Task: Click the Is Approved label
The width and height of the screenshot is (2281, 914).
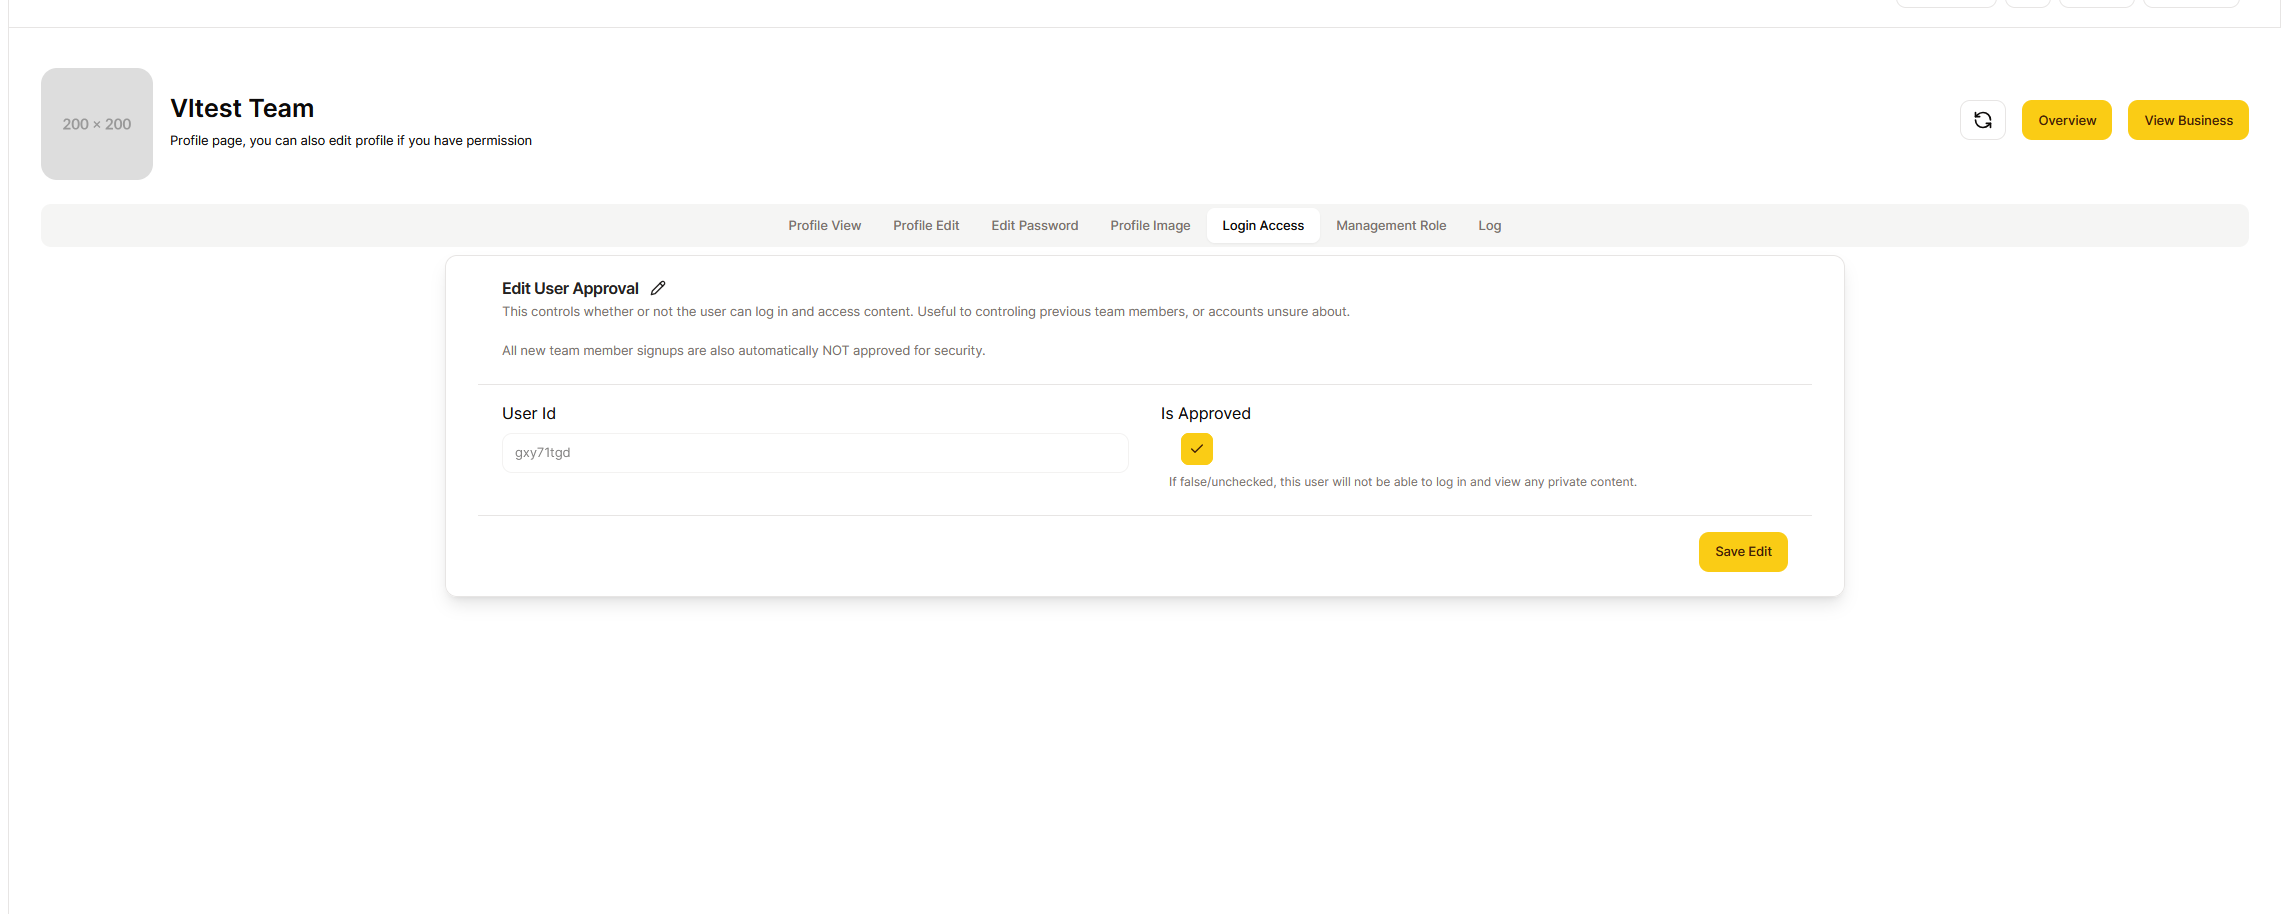Action: [1205, 414]
